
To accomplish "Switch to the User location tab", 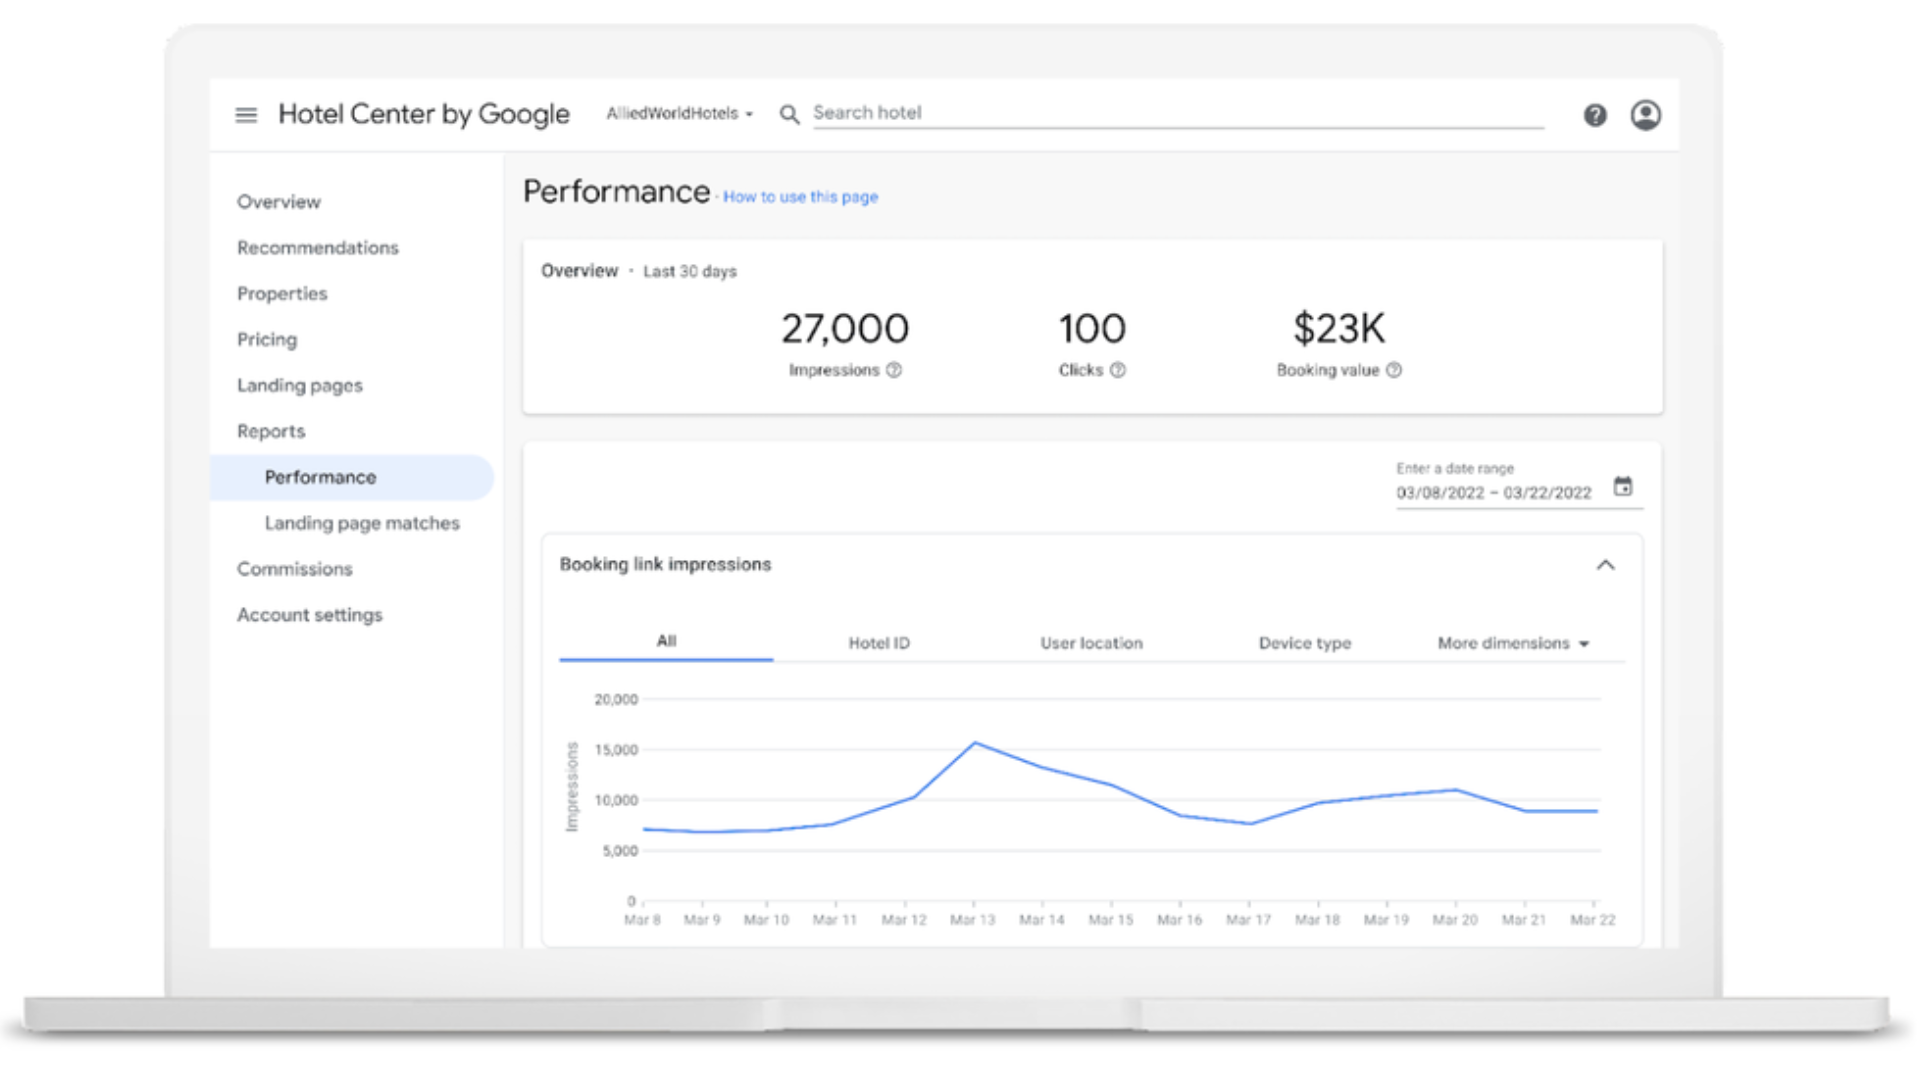I will click(x=1090, y=643).
